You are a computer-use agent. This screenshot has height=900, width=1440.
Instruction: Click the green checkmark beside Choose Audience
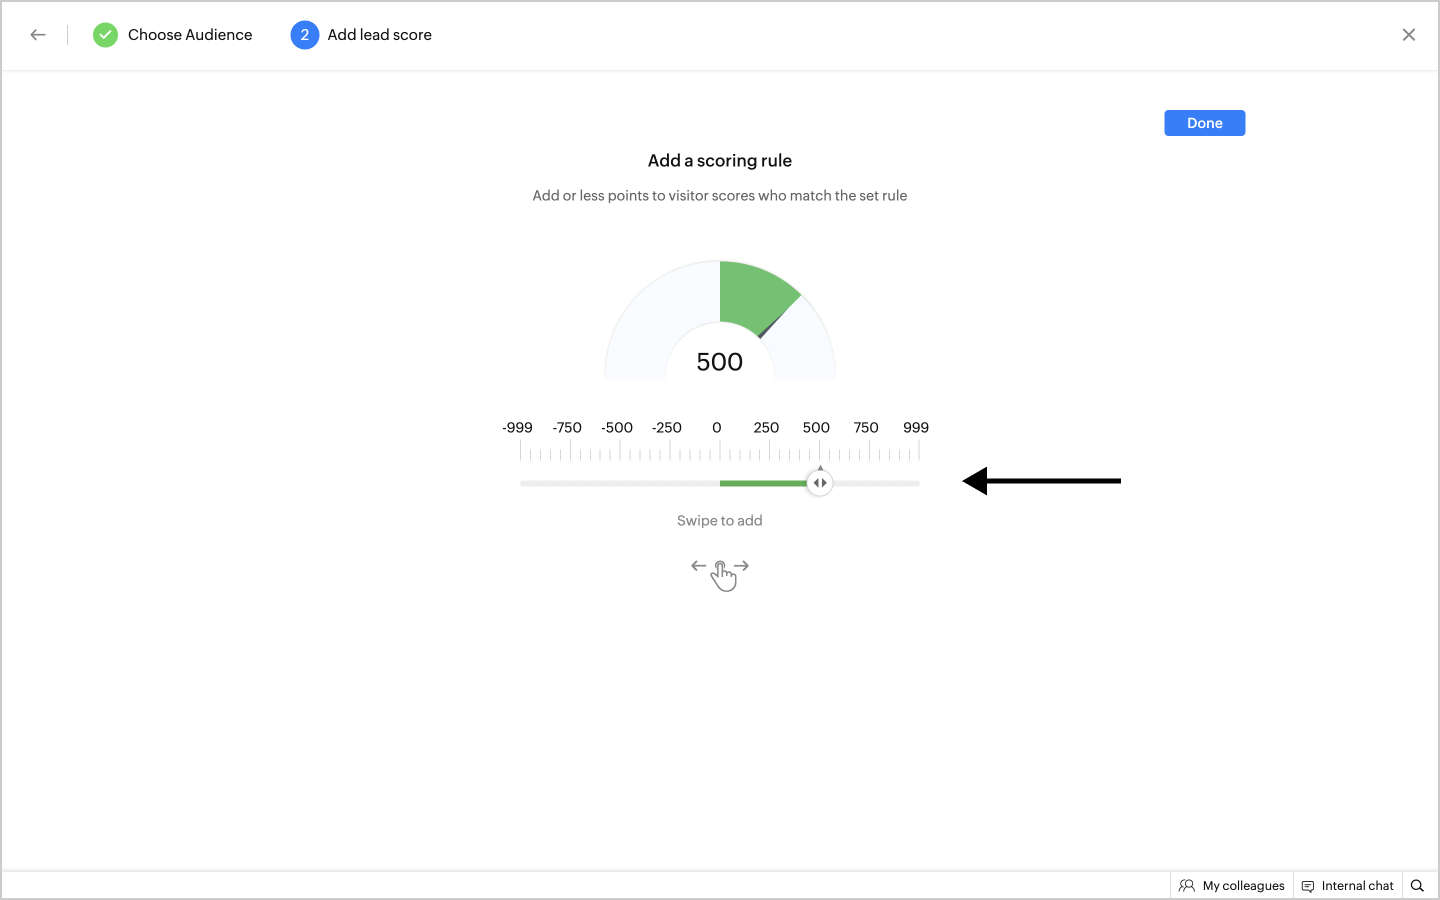[105, 35]
